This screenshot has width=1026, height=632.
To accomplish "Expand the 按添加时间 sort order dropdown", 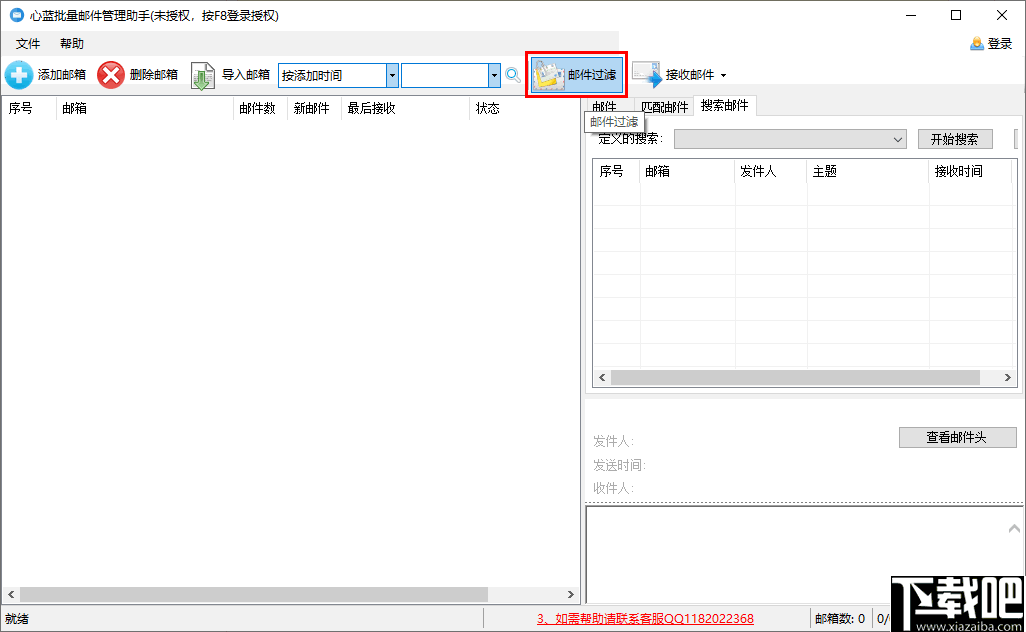I will tap(390, 74).
